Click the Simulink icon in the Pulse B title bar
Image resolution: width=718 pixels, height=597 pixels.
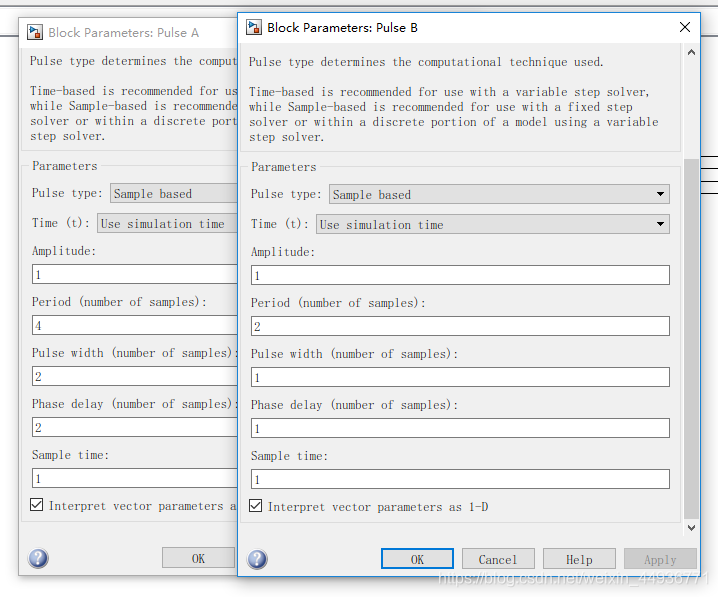point(254,27)
